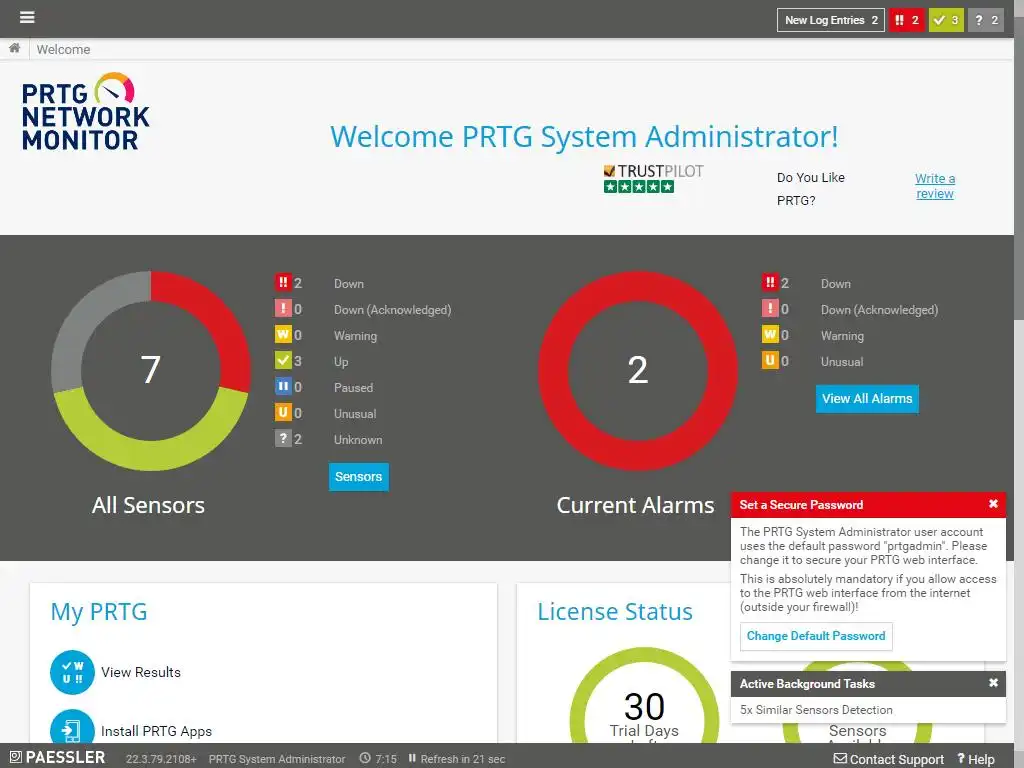1024x768 pixels.
Task: Open the View Results link text
Action: coord(141,672)
